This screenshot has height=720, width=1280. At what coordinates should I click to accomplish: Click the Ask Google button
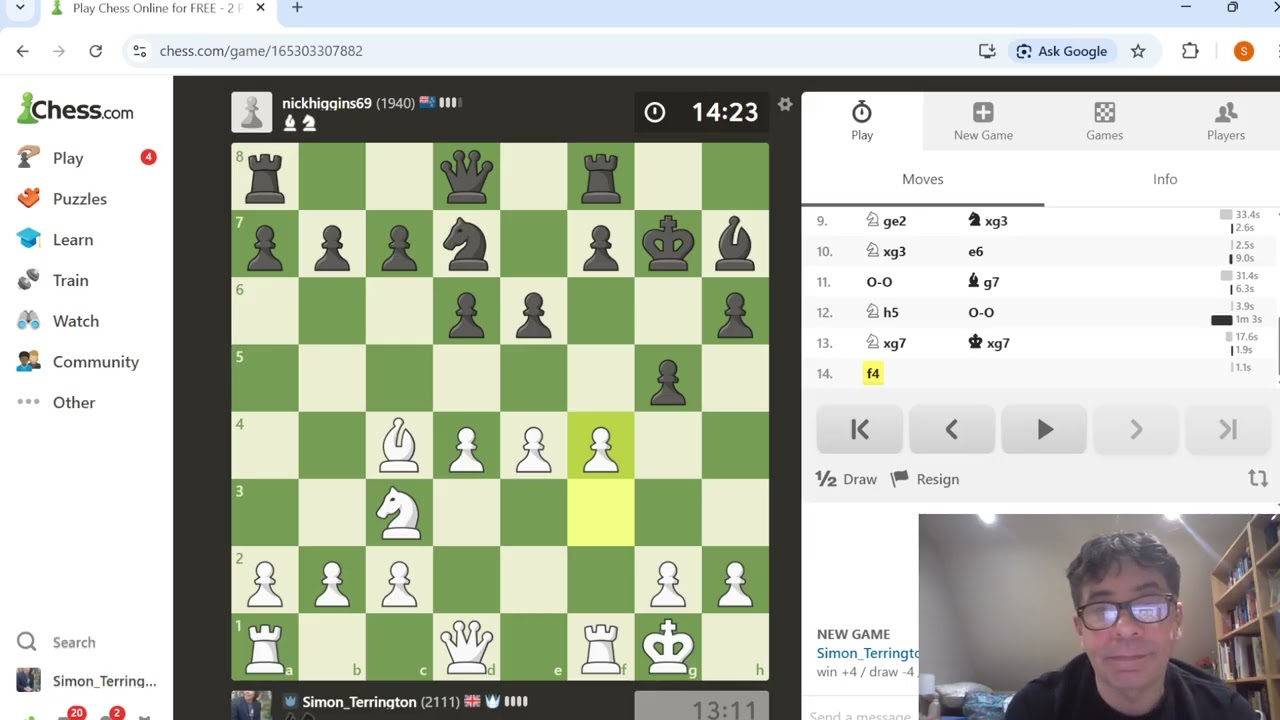[1061, 51]
